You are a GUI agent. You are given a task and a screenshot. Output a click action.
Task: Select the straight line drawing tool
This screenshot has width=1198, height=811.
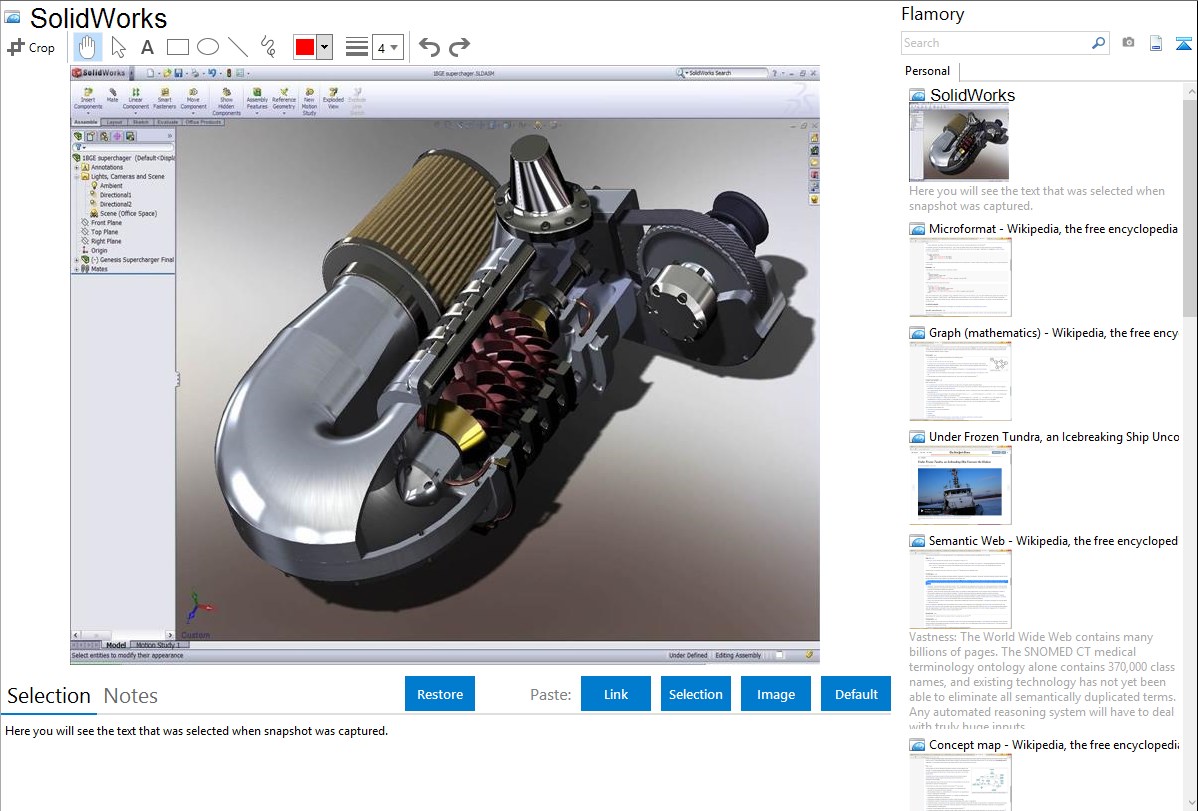pos(238,47)
